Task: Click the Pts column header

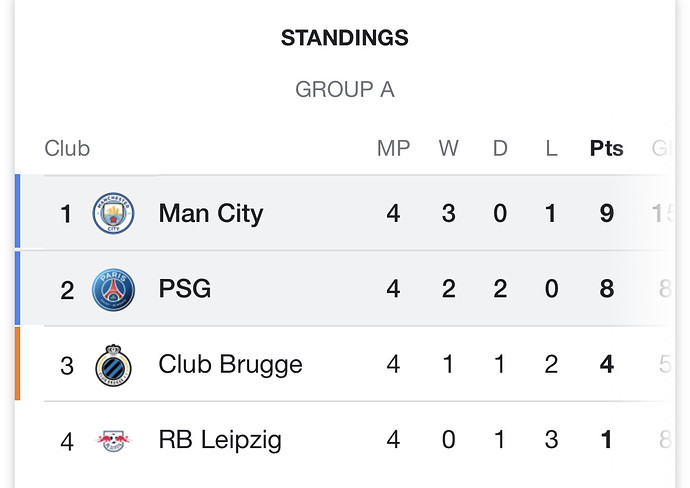Action: click(606, 148)
